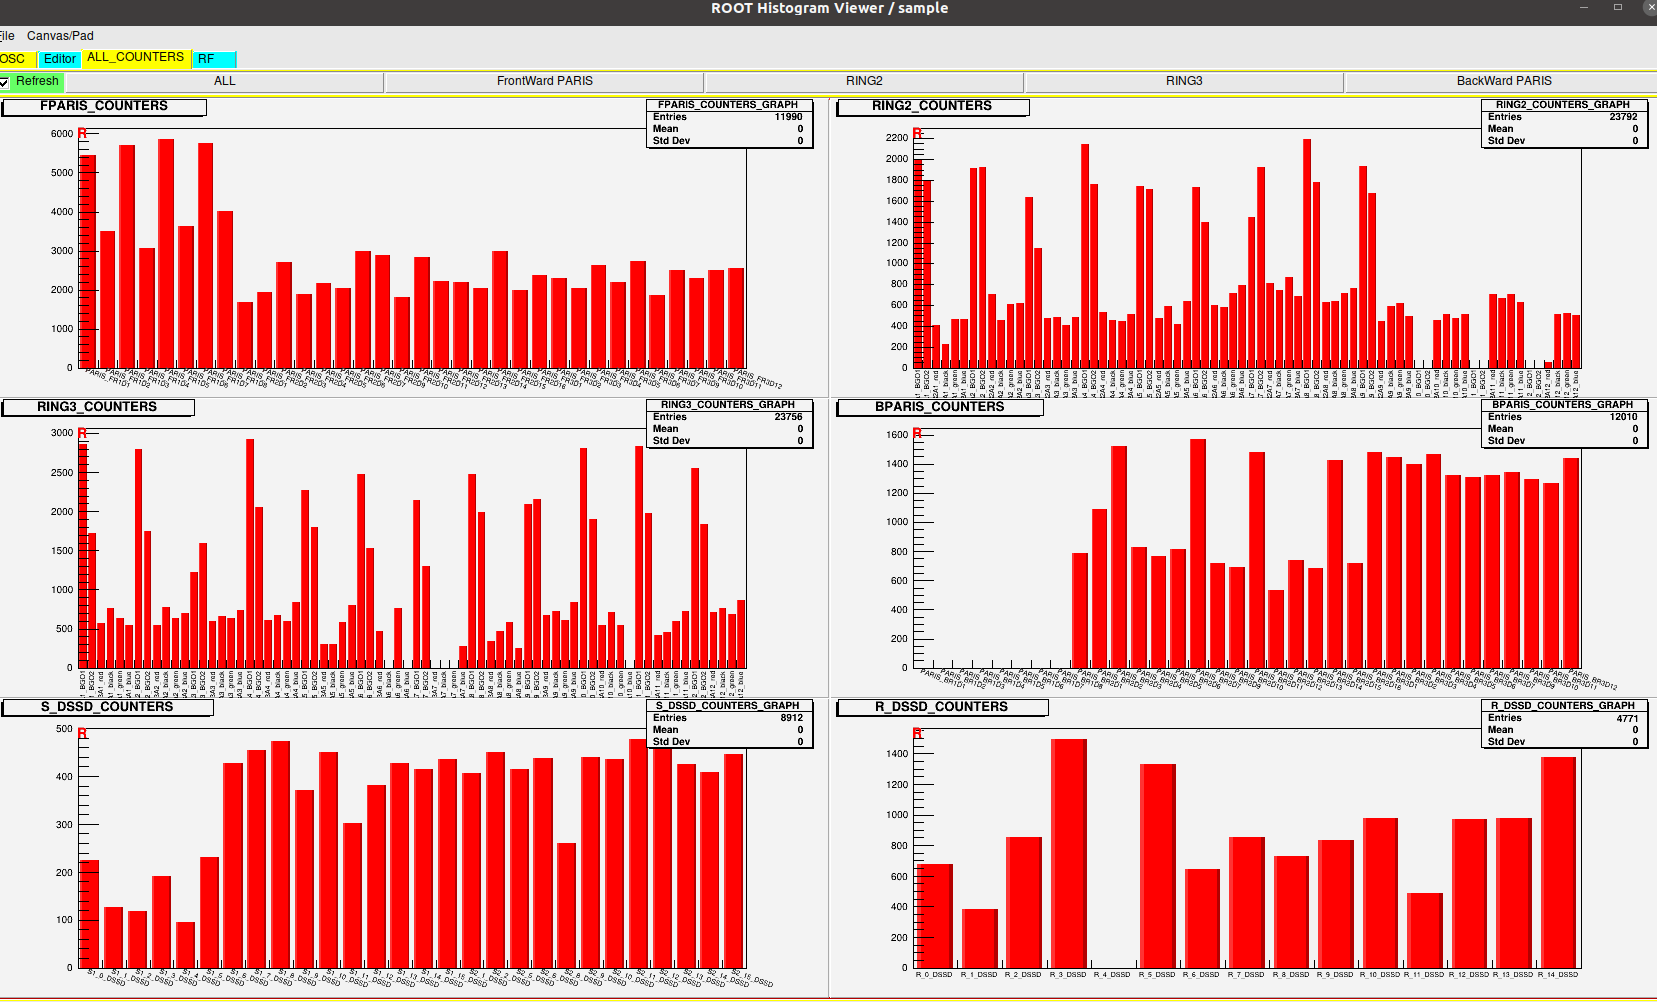Image resolution: width=1657 pixels, height=1002 pixels.
Task: Show the FrontWard PARIS view
Action: (544, 81)
